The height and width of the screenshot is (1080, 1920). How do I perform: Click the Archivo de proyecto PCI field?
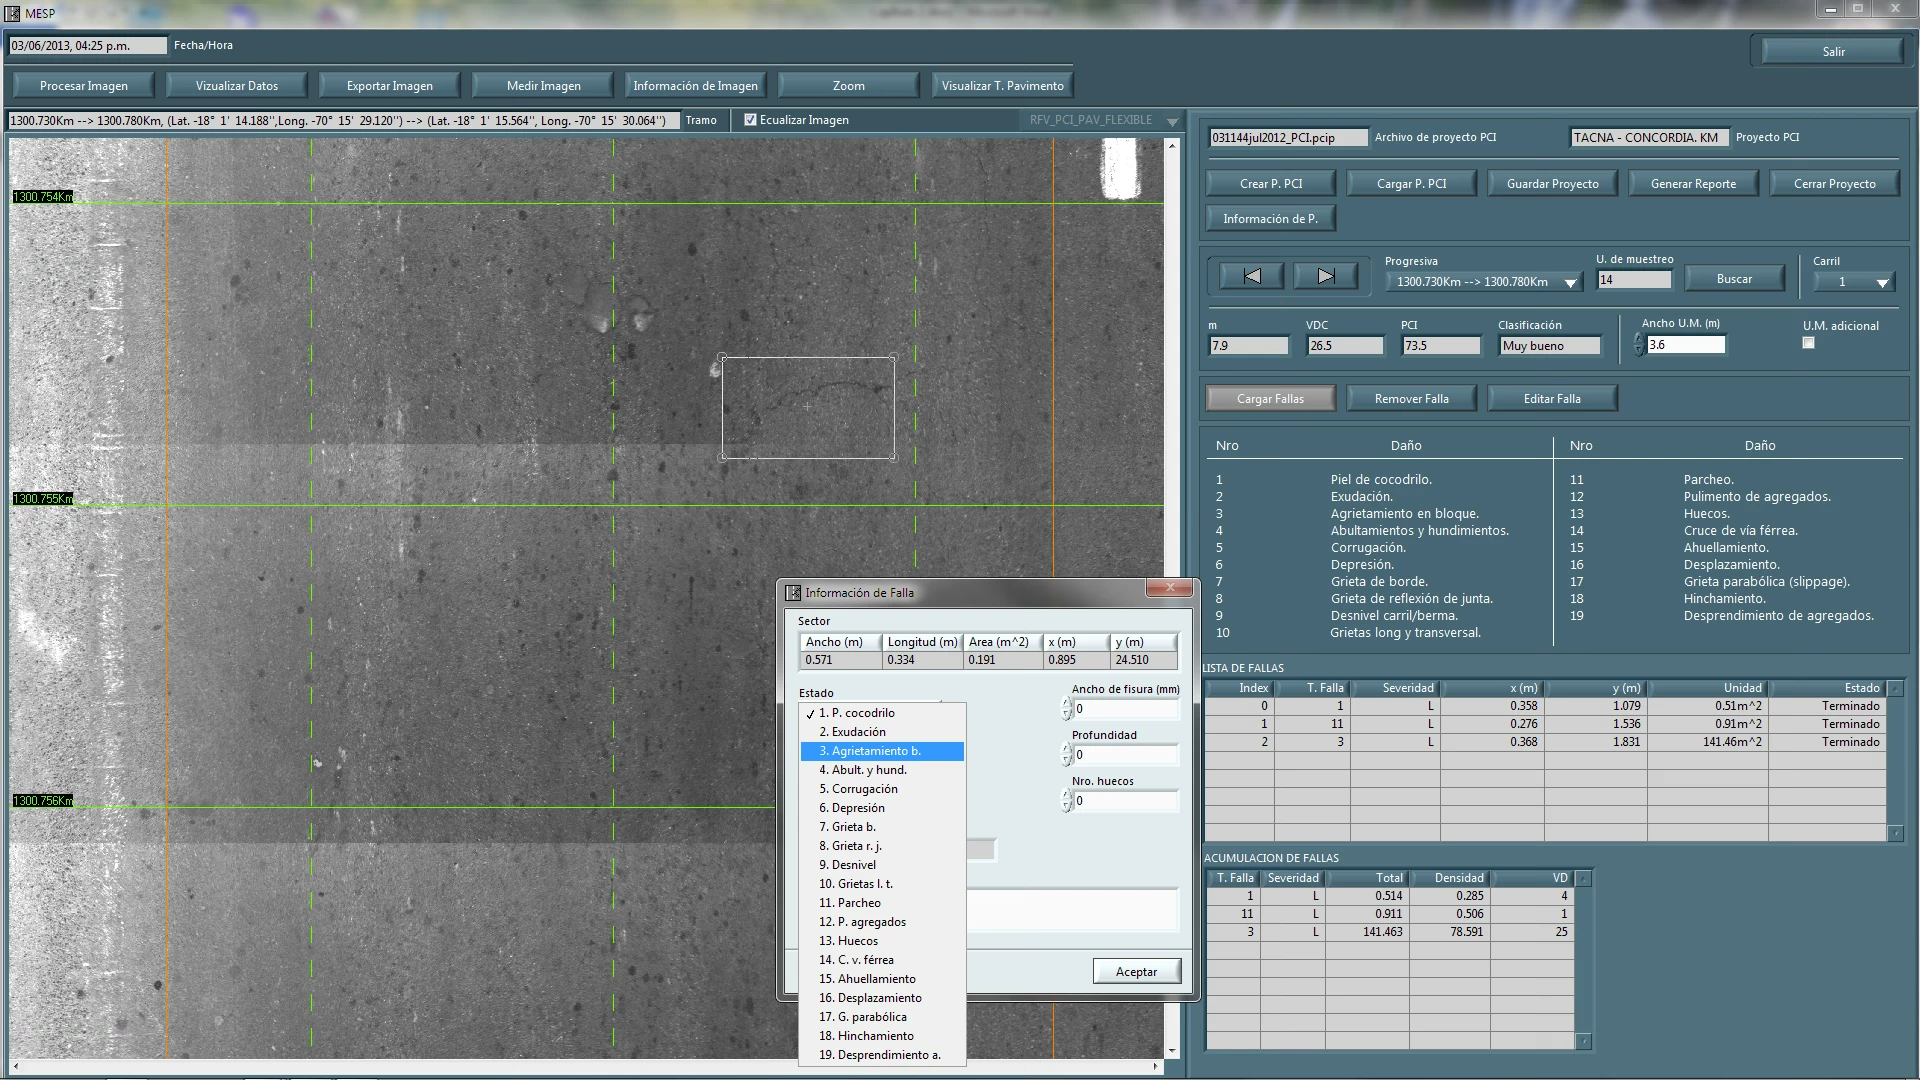click(1288, 138)
